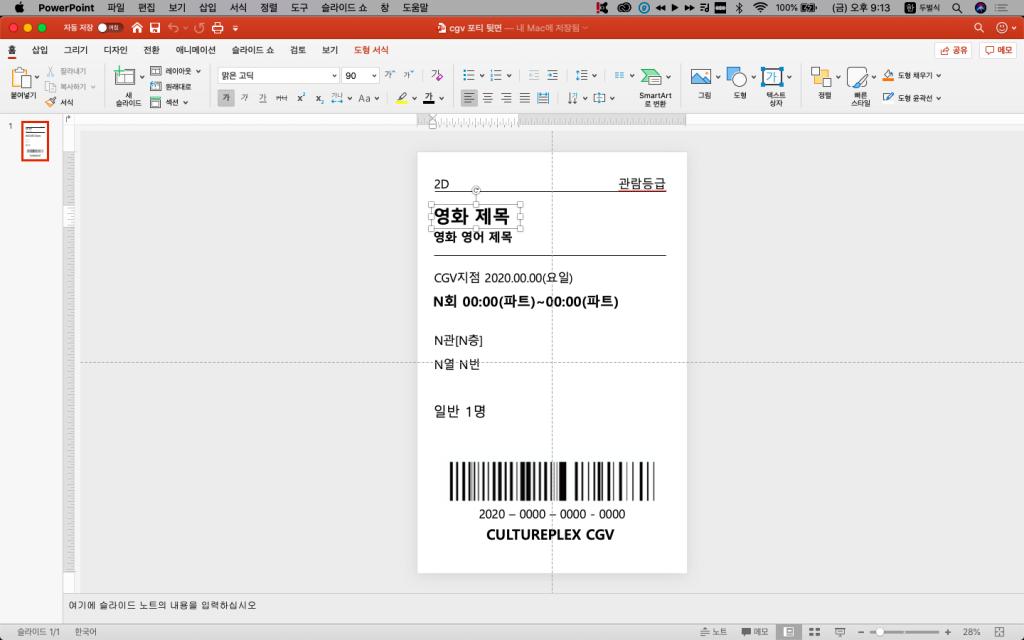
Task: Apply superscript formatting
Action: coord(300,98)
